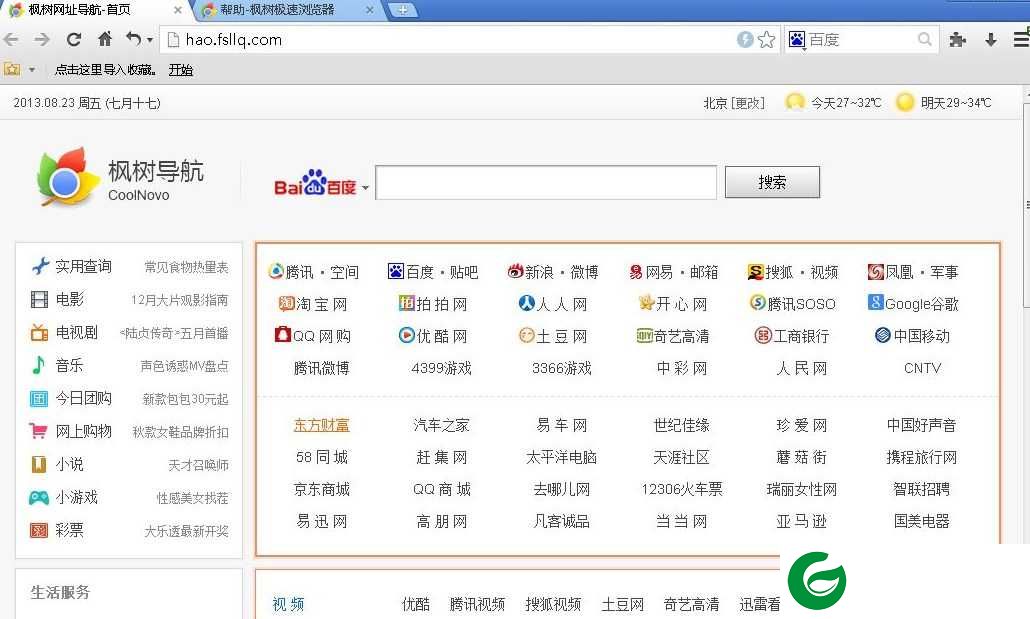
Task: Click the 枫树导航 CoolNovo logo
Action: 120,177
